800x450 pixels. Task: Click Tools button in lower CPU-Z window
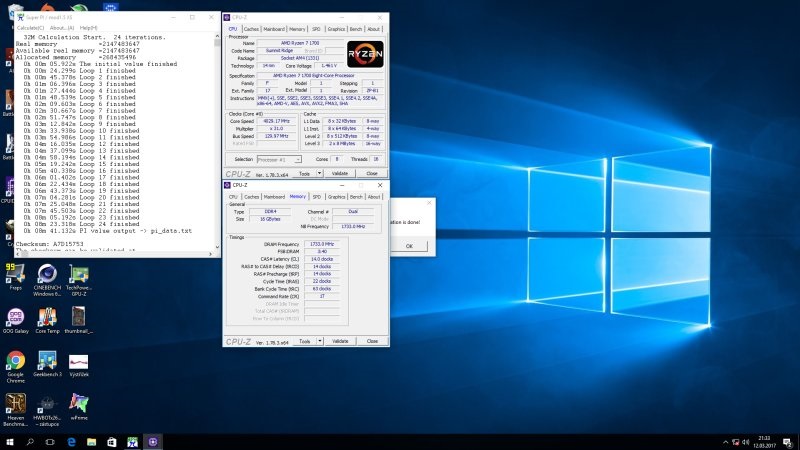point(305,341)
